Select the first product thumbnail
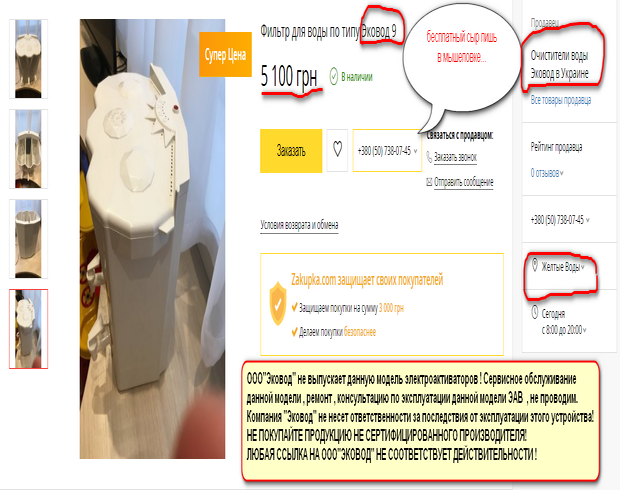The width and height of the screenshot is (620, 490). point(28,59)
